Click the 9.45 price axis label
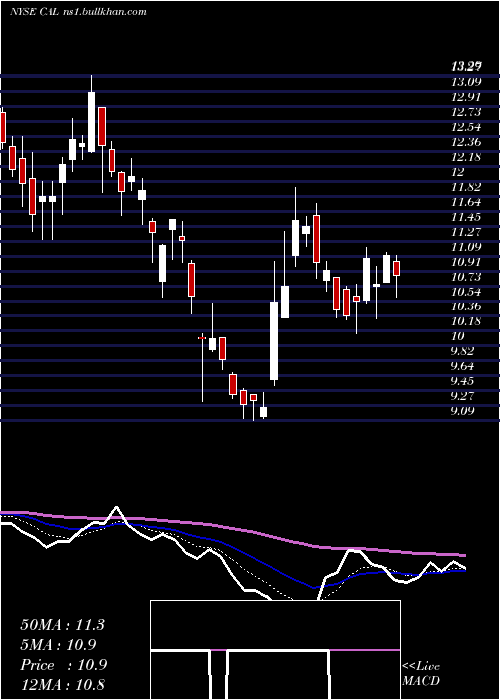Viewport: 500px width, 700px height. click(x=462, y=381)
